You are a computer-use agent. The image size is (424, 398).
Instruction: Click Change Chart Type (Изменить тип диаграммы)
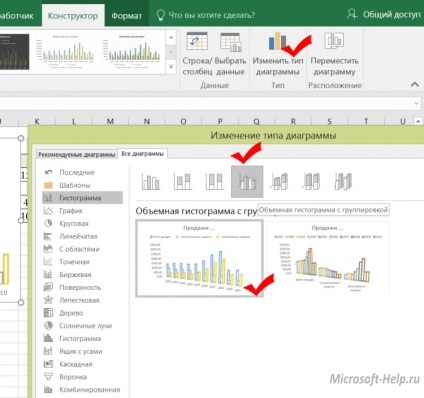[278, 54]
